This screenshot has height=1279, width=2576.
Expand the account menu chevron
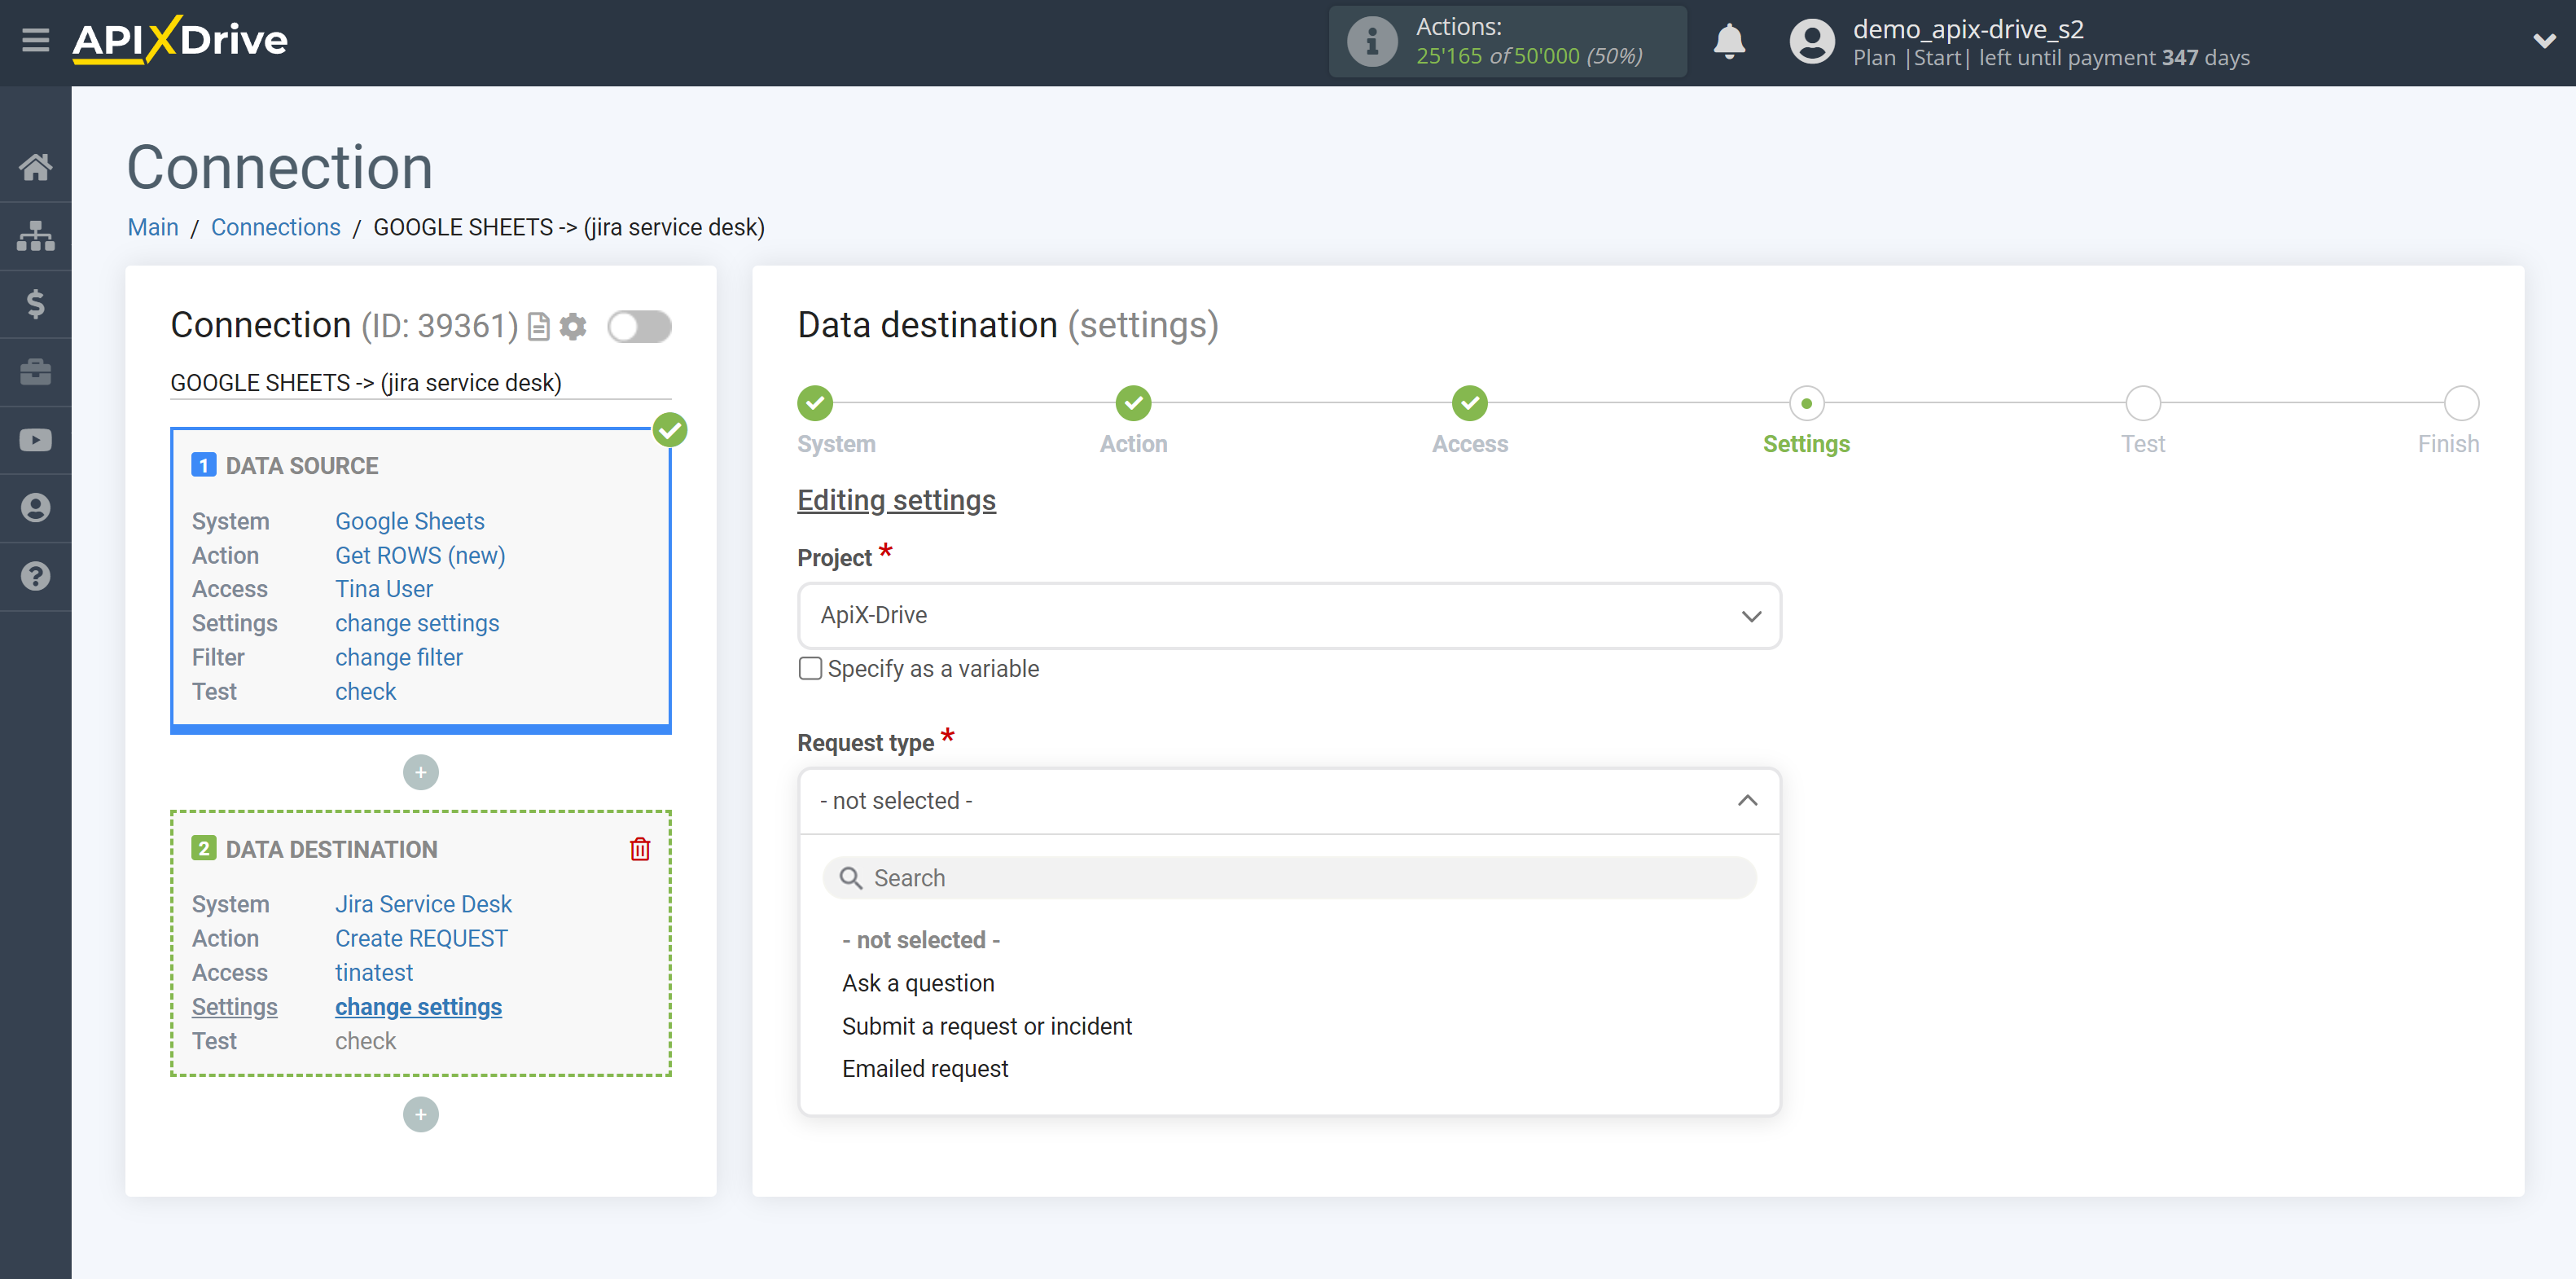pos(2544,41)
